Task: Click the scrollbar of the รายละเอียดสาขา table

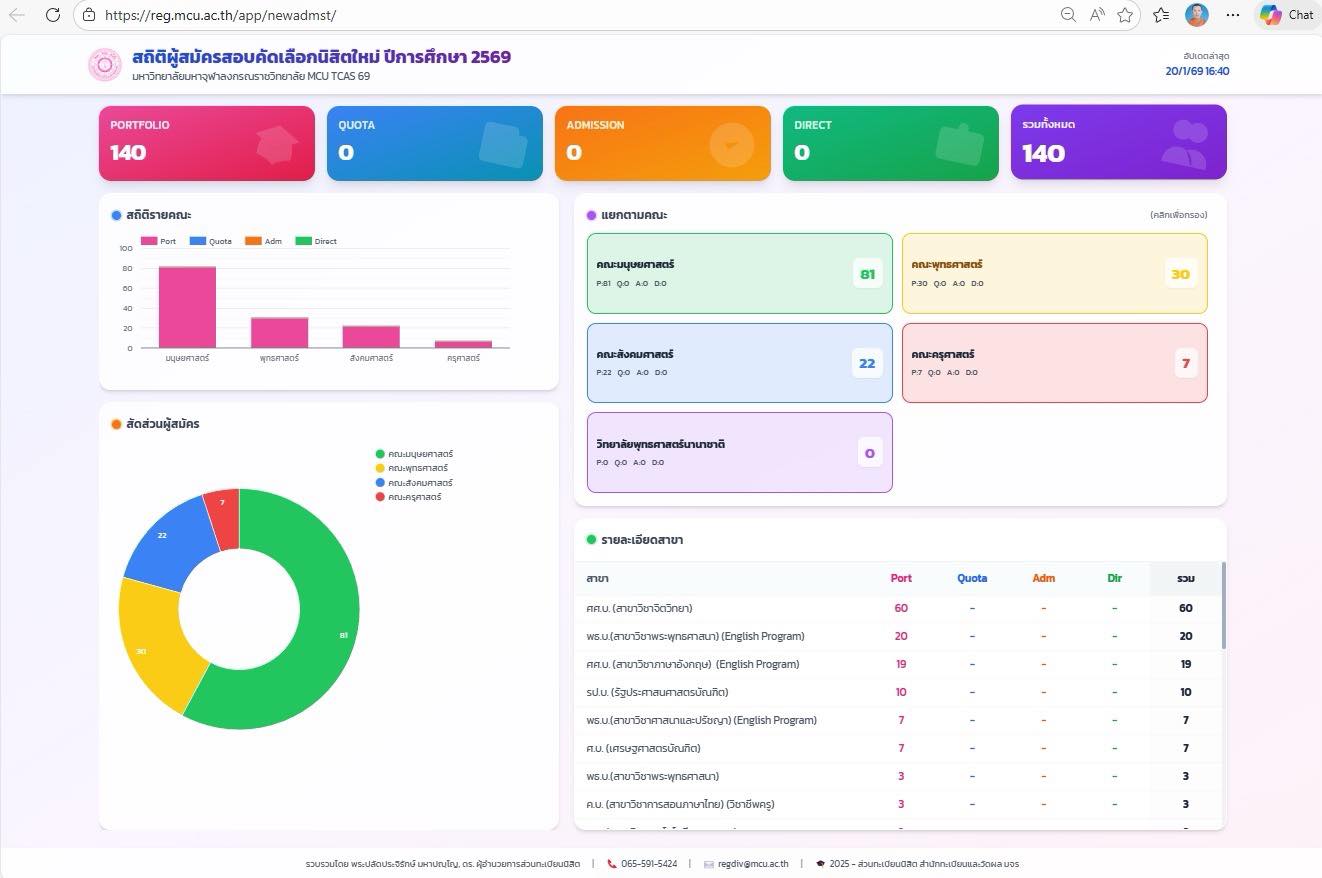Action: click(1223, 605)
